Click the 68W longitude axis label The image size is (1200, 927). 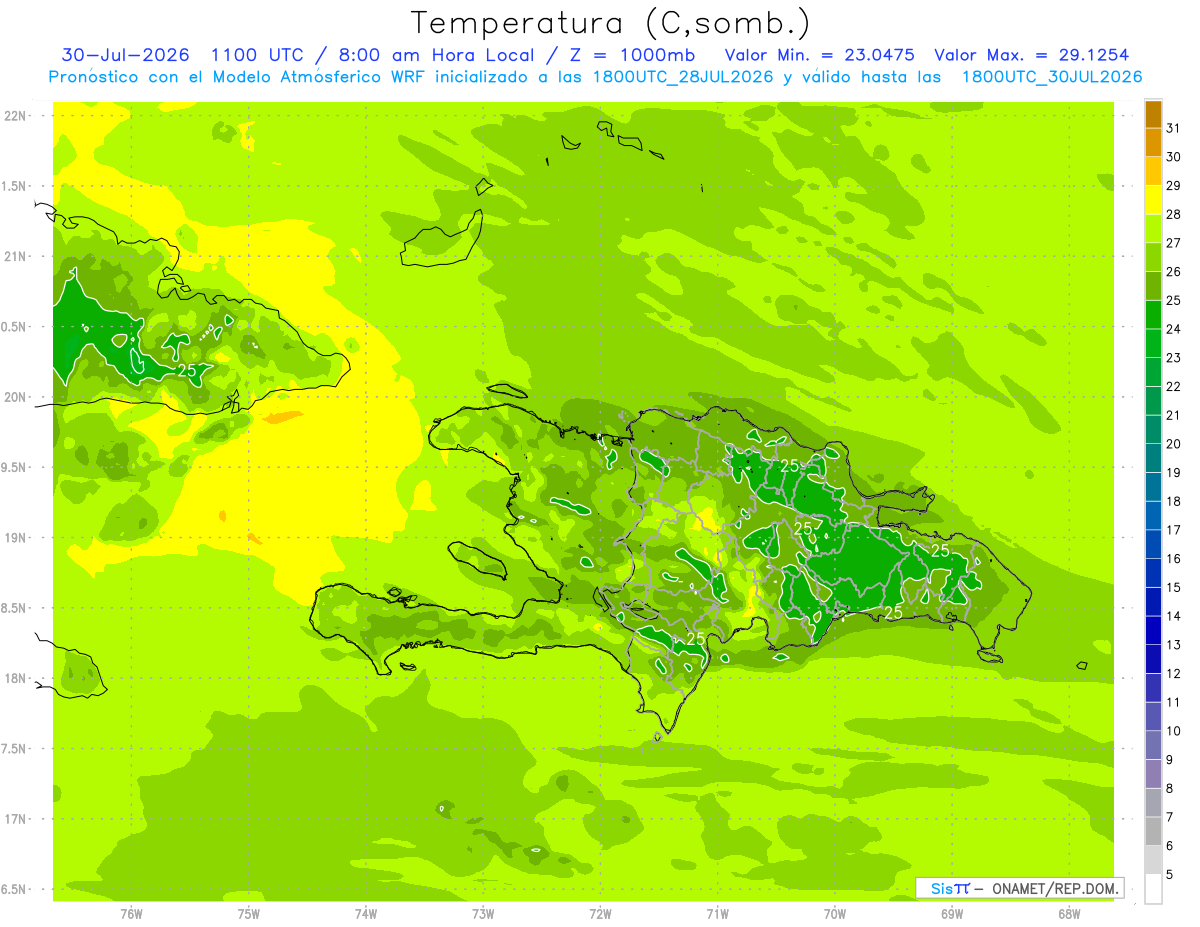point(1069,914)
